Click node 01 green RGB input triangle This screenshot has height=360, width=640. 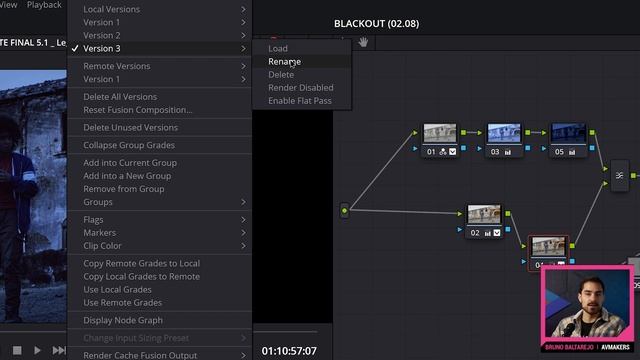pyautogui.click(x=415, y=133)
